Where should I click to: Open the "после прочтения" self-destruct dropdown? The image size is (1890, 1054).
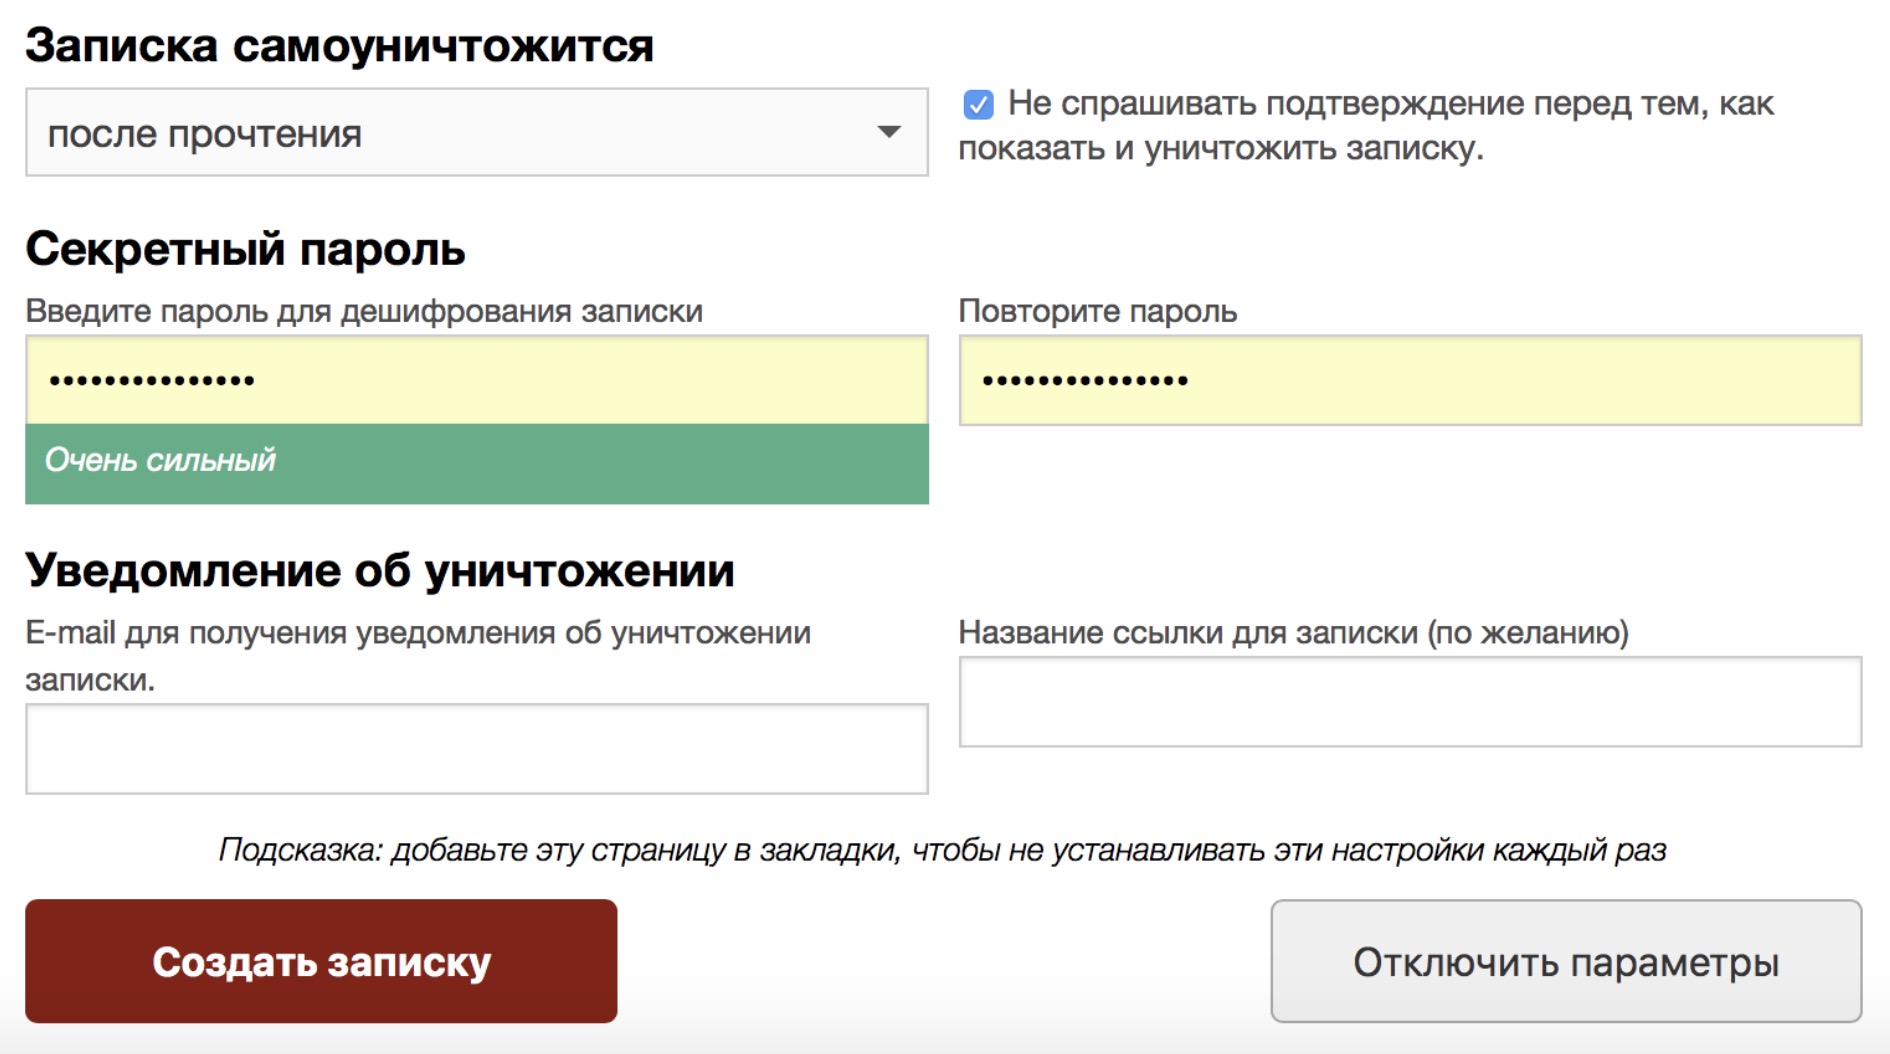[x=476, y=133]
